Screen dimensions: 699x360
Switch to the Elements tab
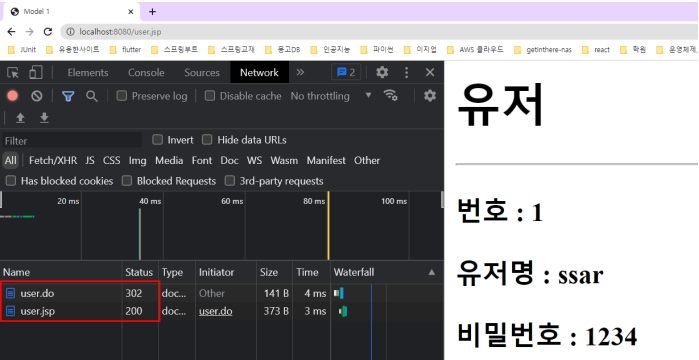click(x=88, y=73)
